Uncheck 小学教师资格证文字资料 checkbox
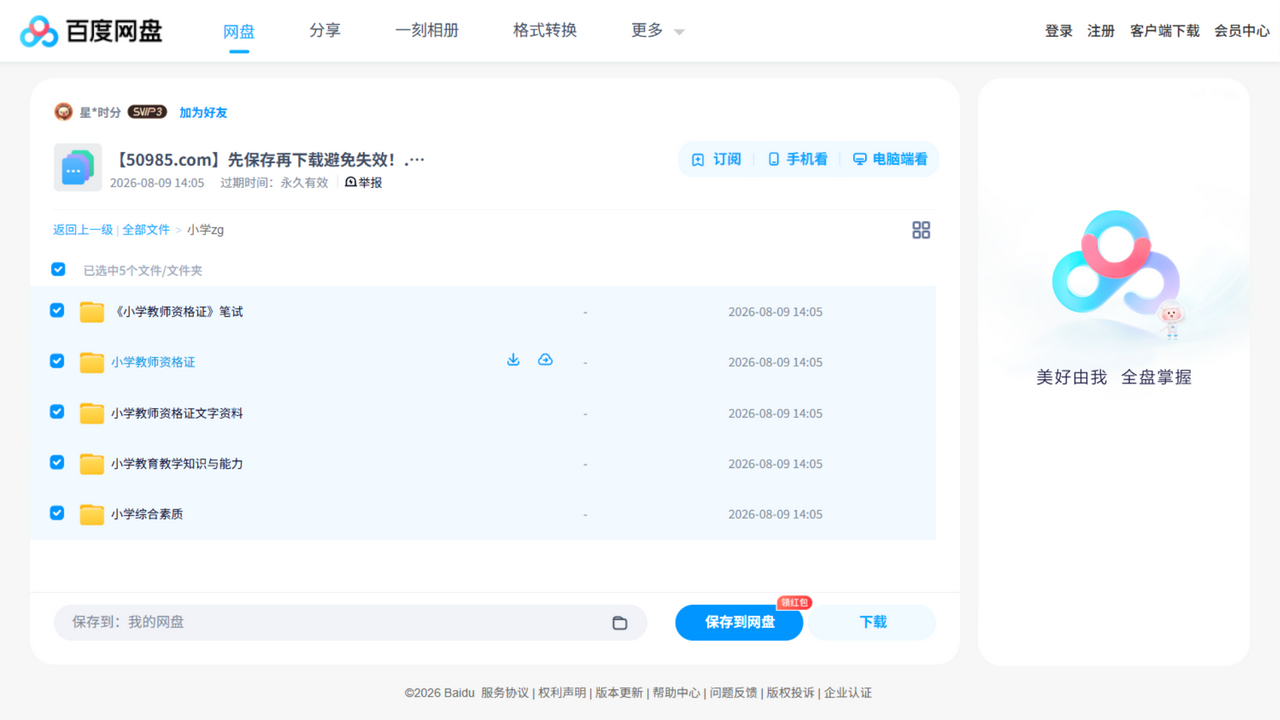 click(57, 412)
